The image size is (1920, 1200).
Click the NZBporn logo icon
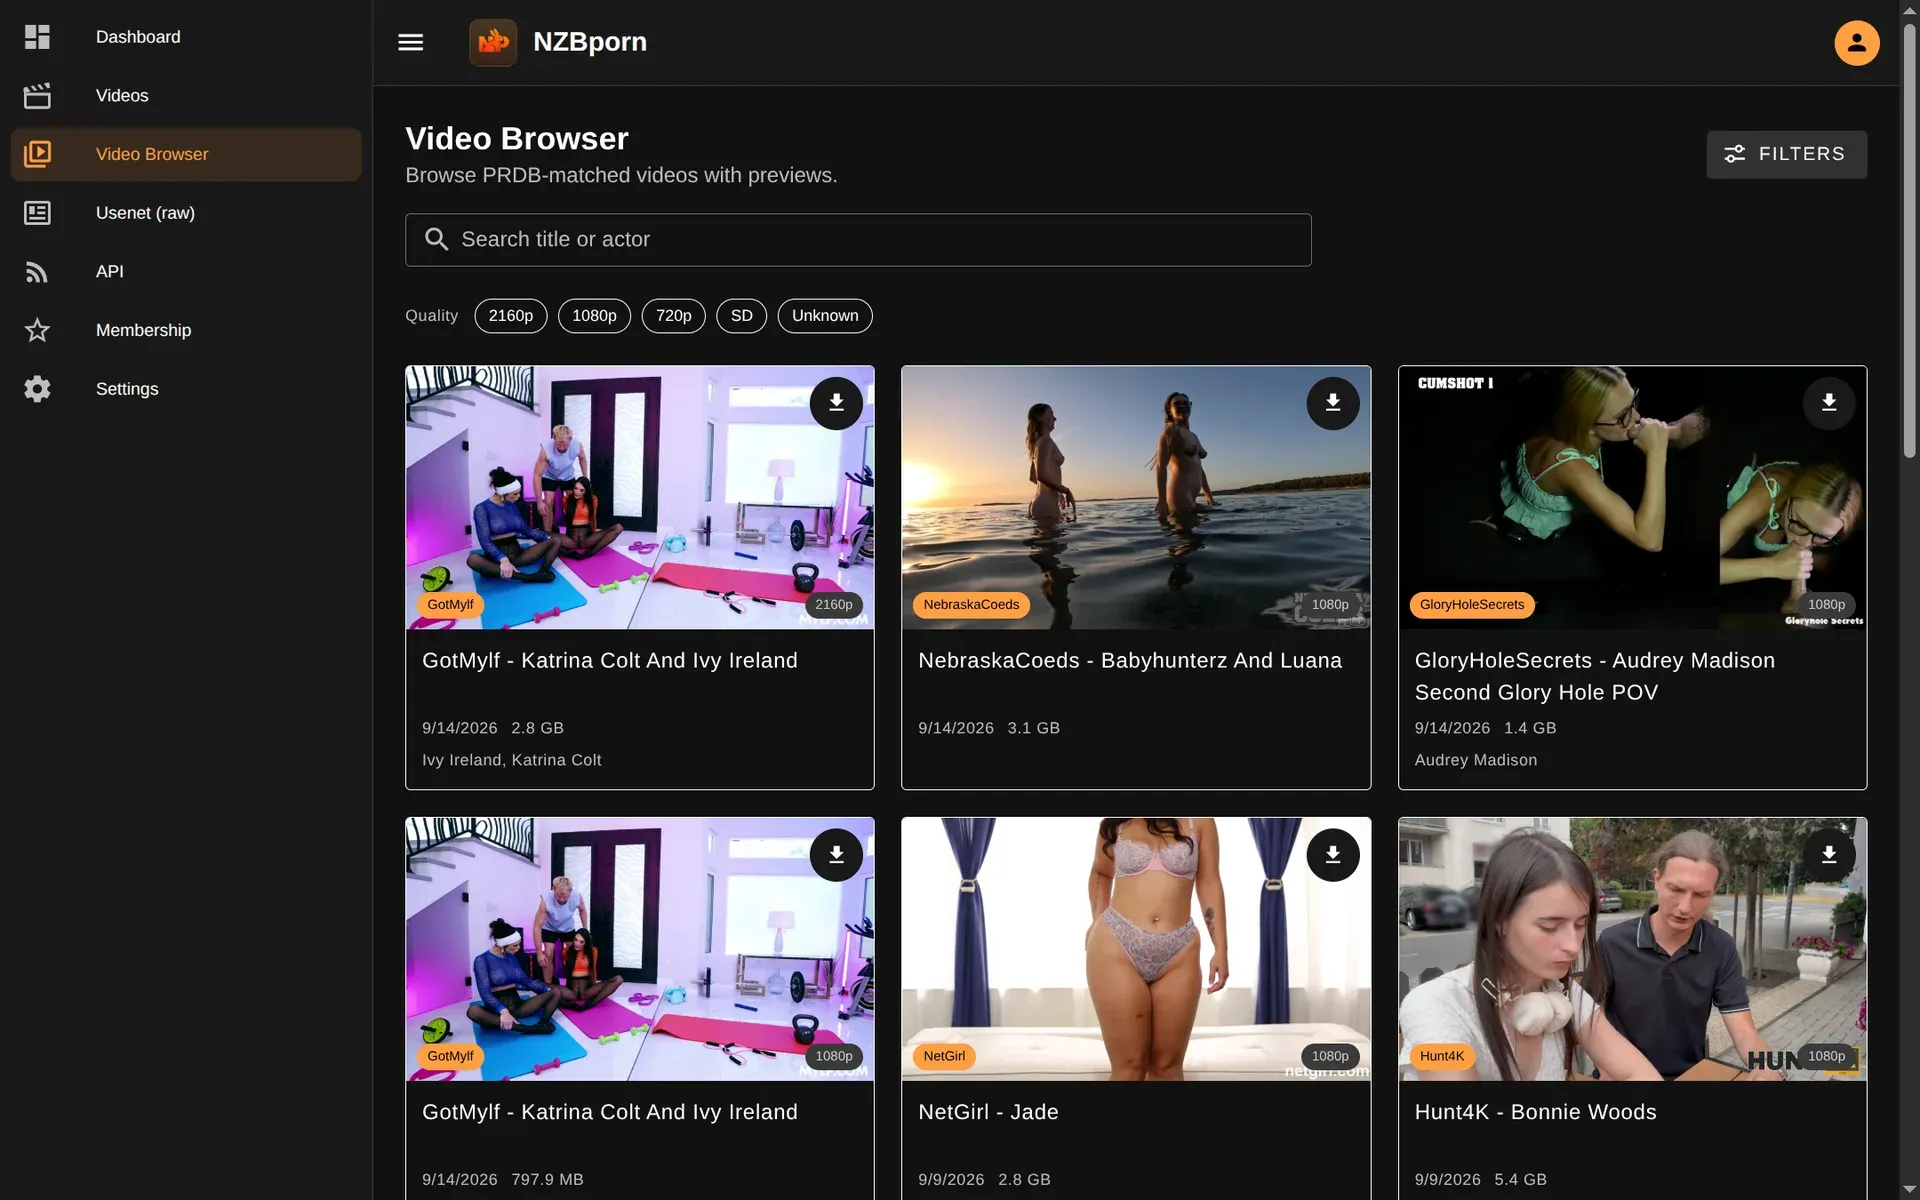(493, 42)
